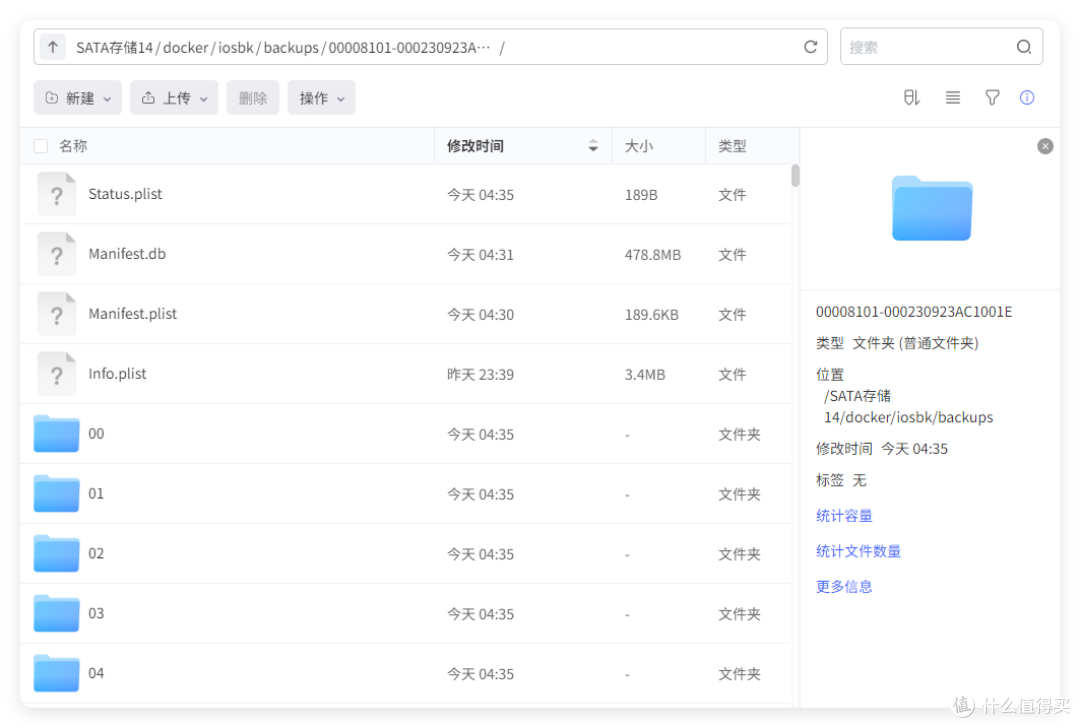Go up one directory level
1080x728 pixels.
coord(52,48)
